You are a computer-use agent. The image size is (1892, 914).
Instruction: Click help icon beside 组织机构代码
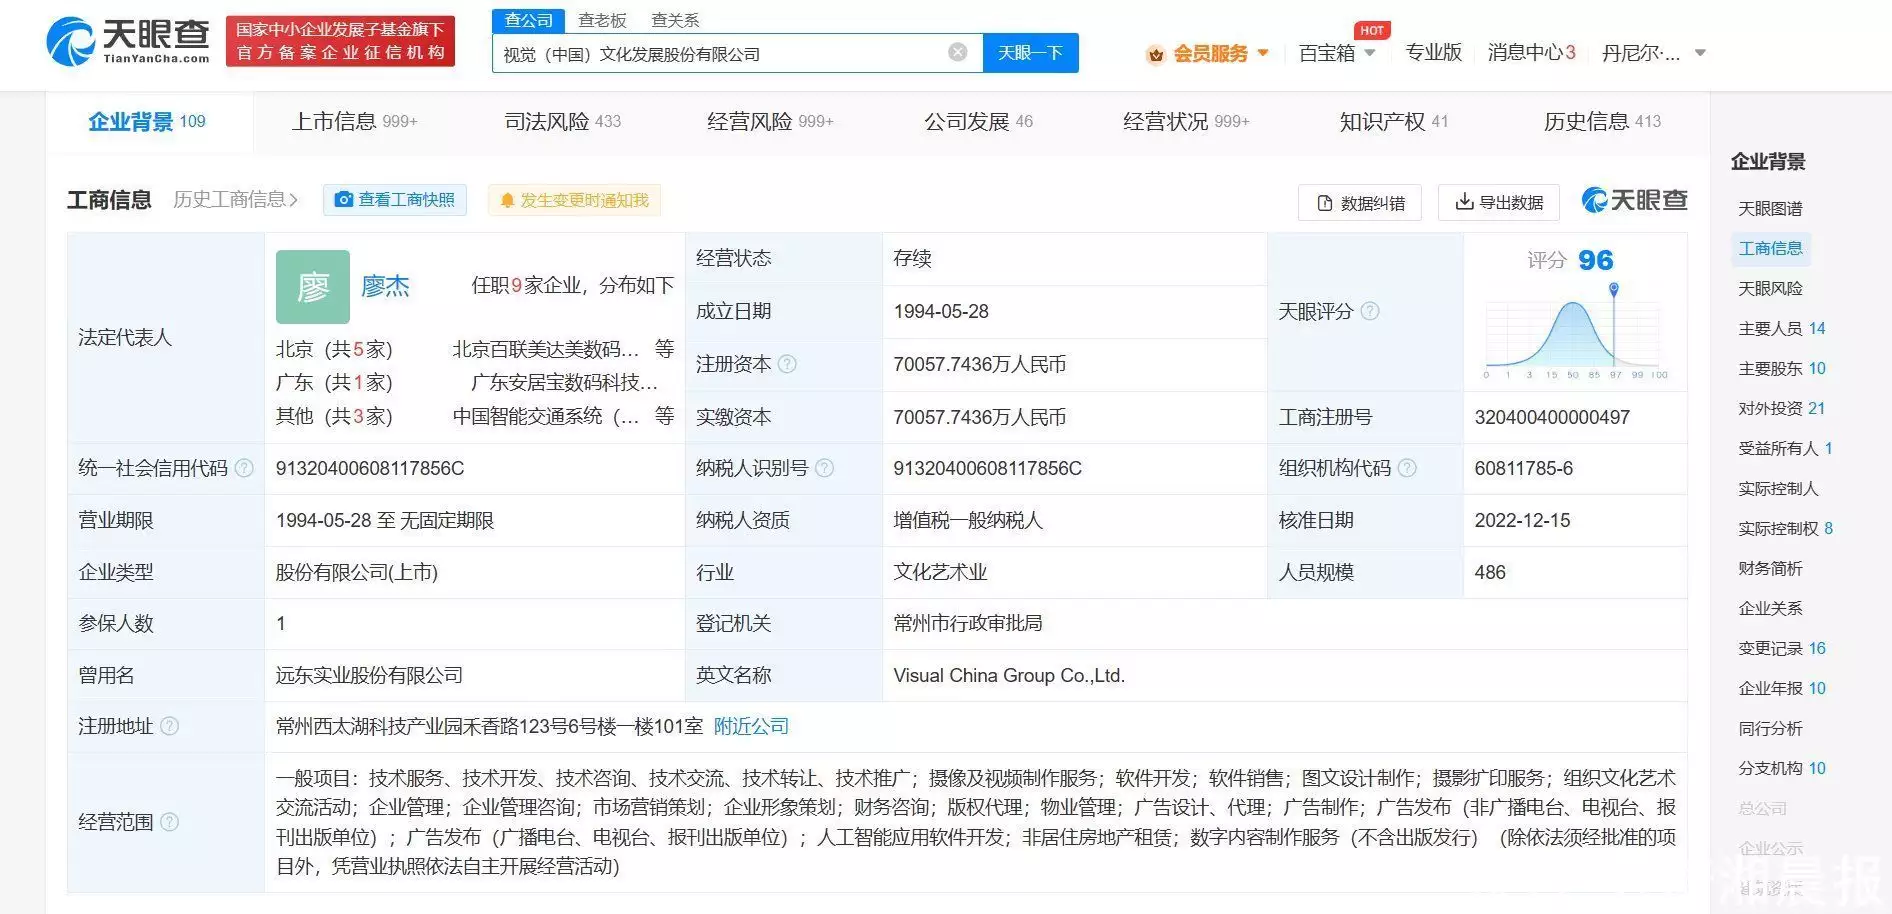1407,468
